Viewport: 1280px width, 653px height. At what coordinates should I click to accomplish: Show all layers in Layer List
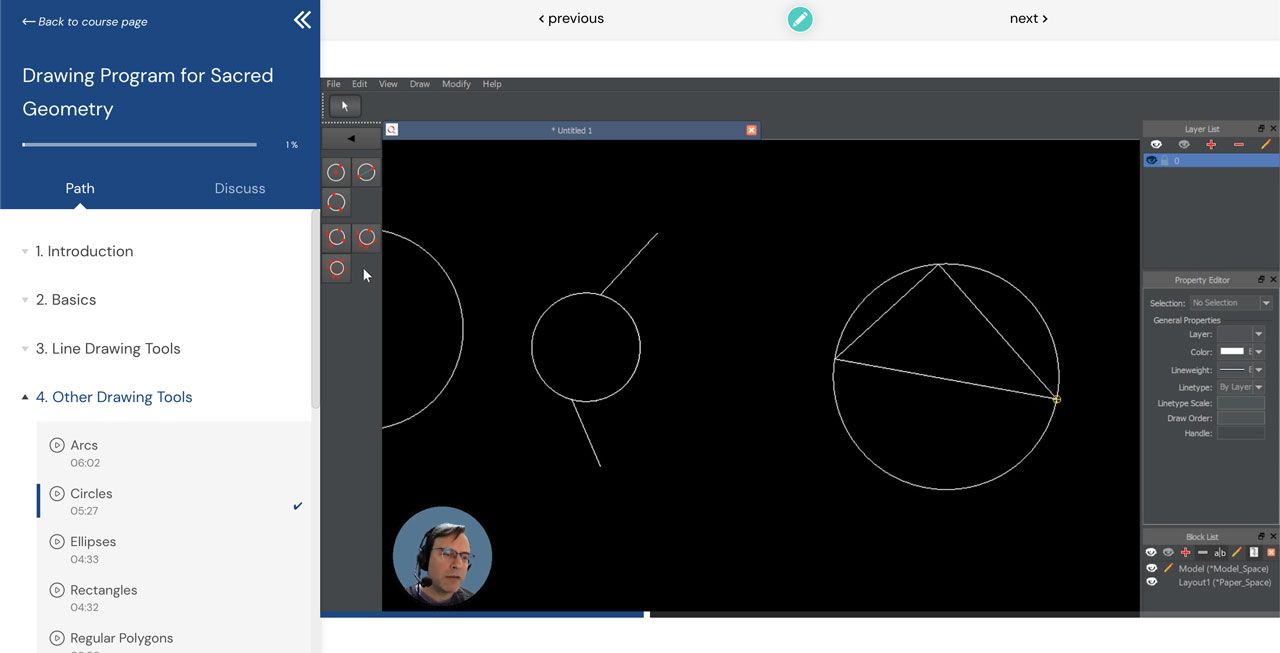[1156, 145]
